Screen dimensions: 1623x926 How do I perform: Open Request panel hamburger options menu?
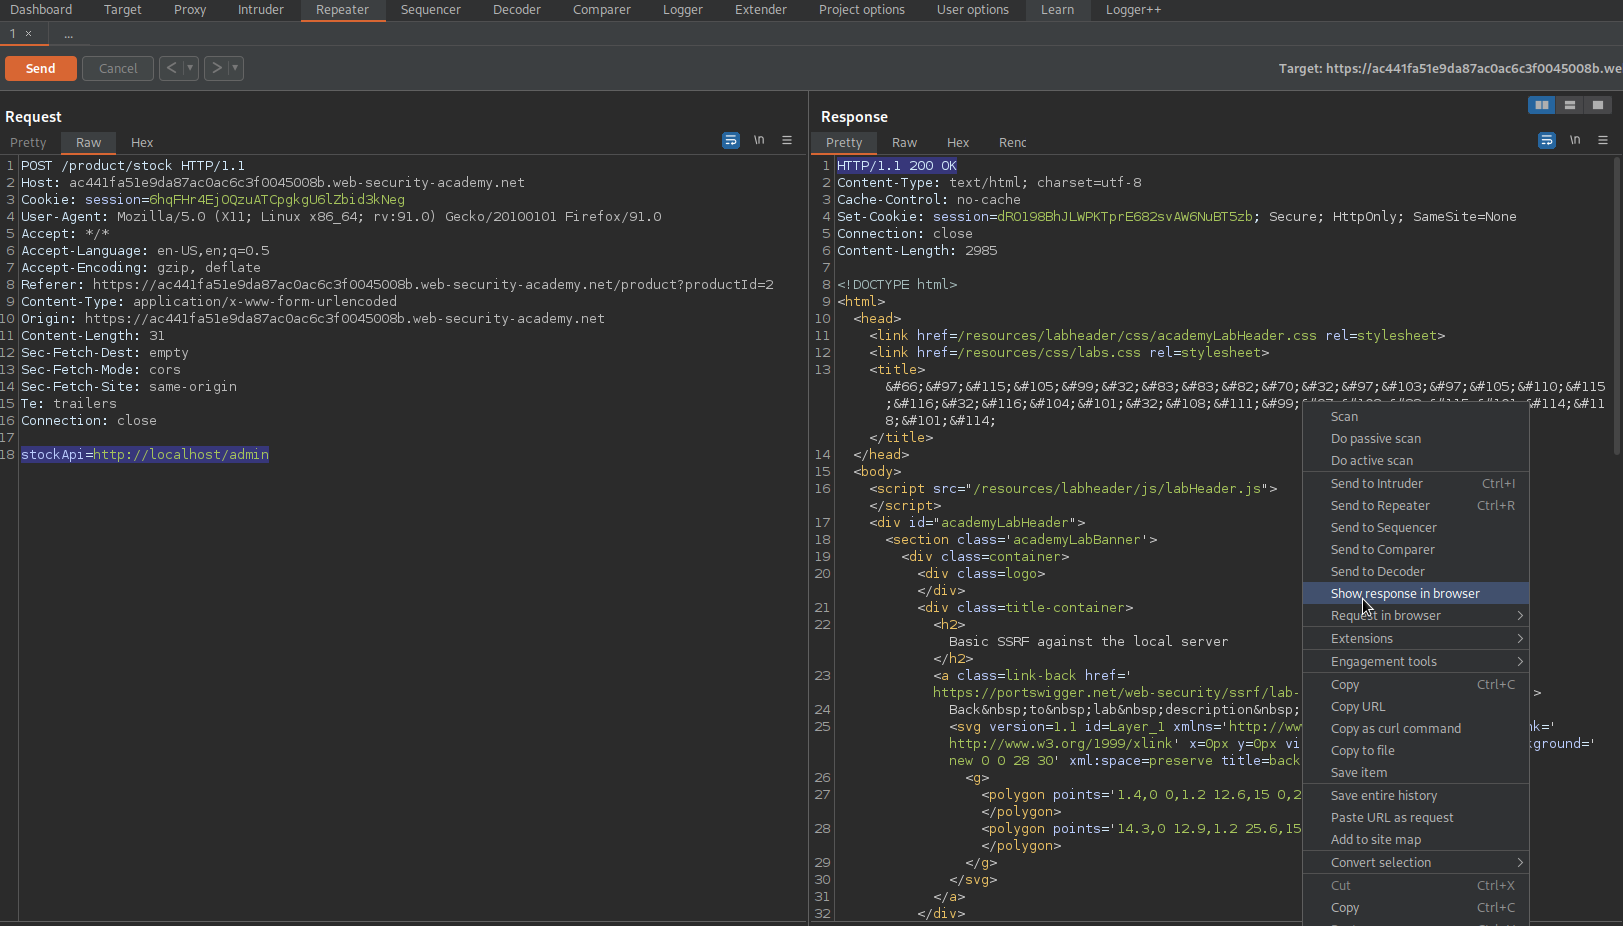(x=787, y=140)
